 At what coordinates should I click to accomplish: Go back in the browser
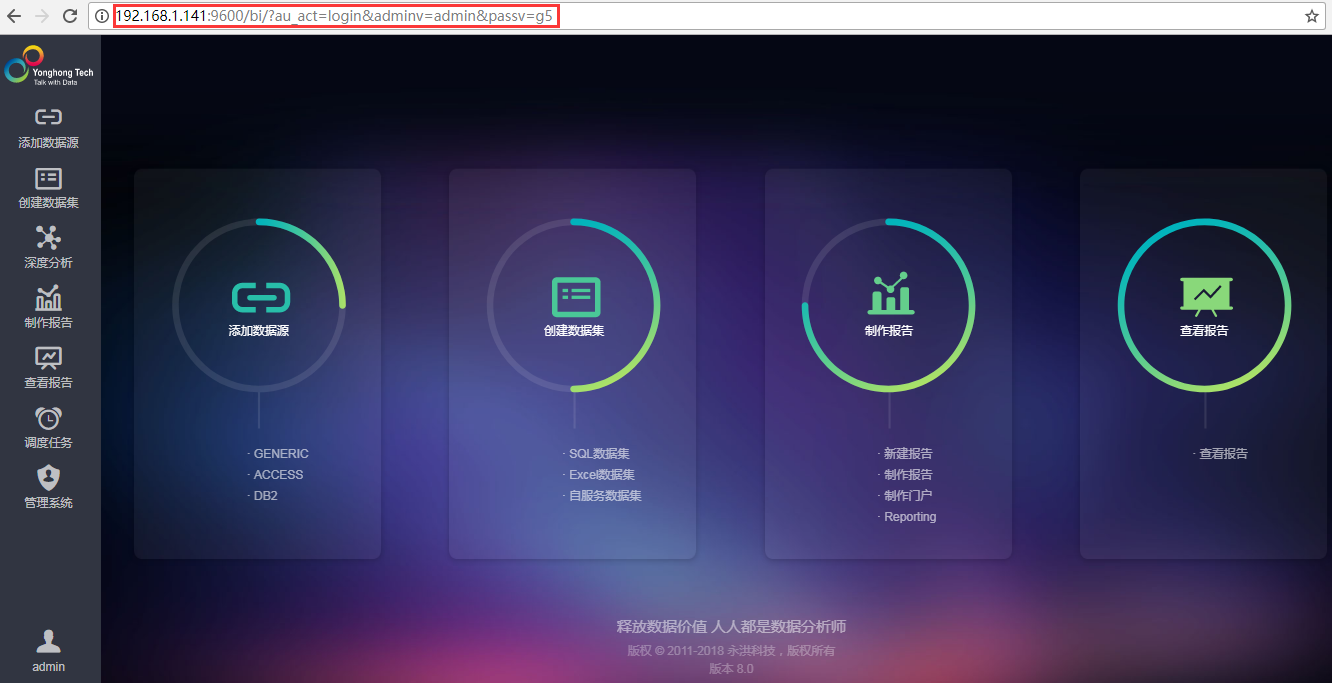pos(14,16)
